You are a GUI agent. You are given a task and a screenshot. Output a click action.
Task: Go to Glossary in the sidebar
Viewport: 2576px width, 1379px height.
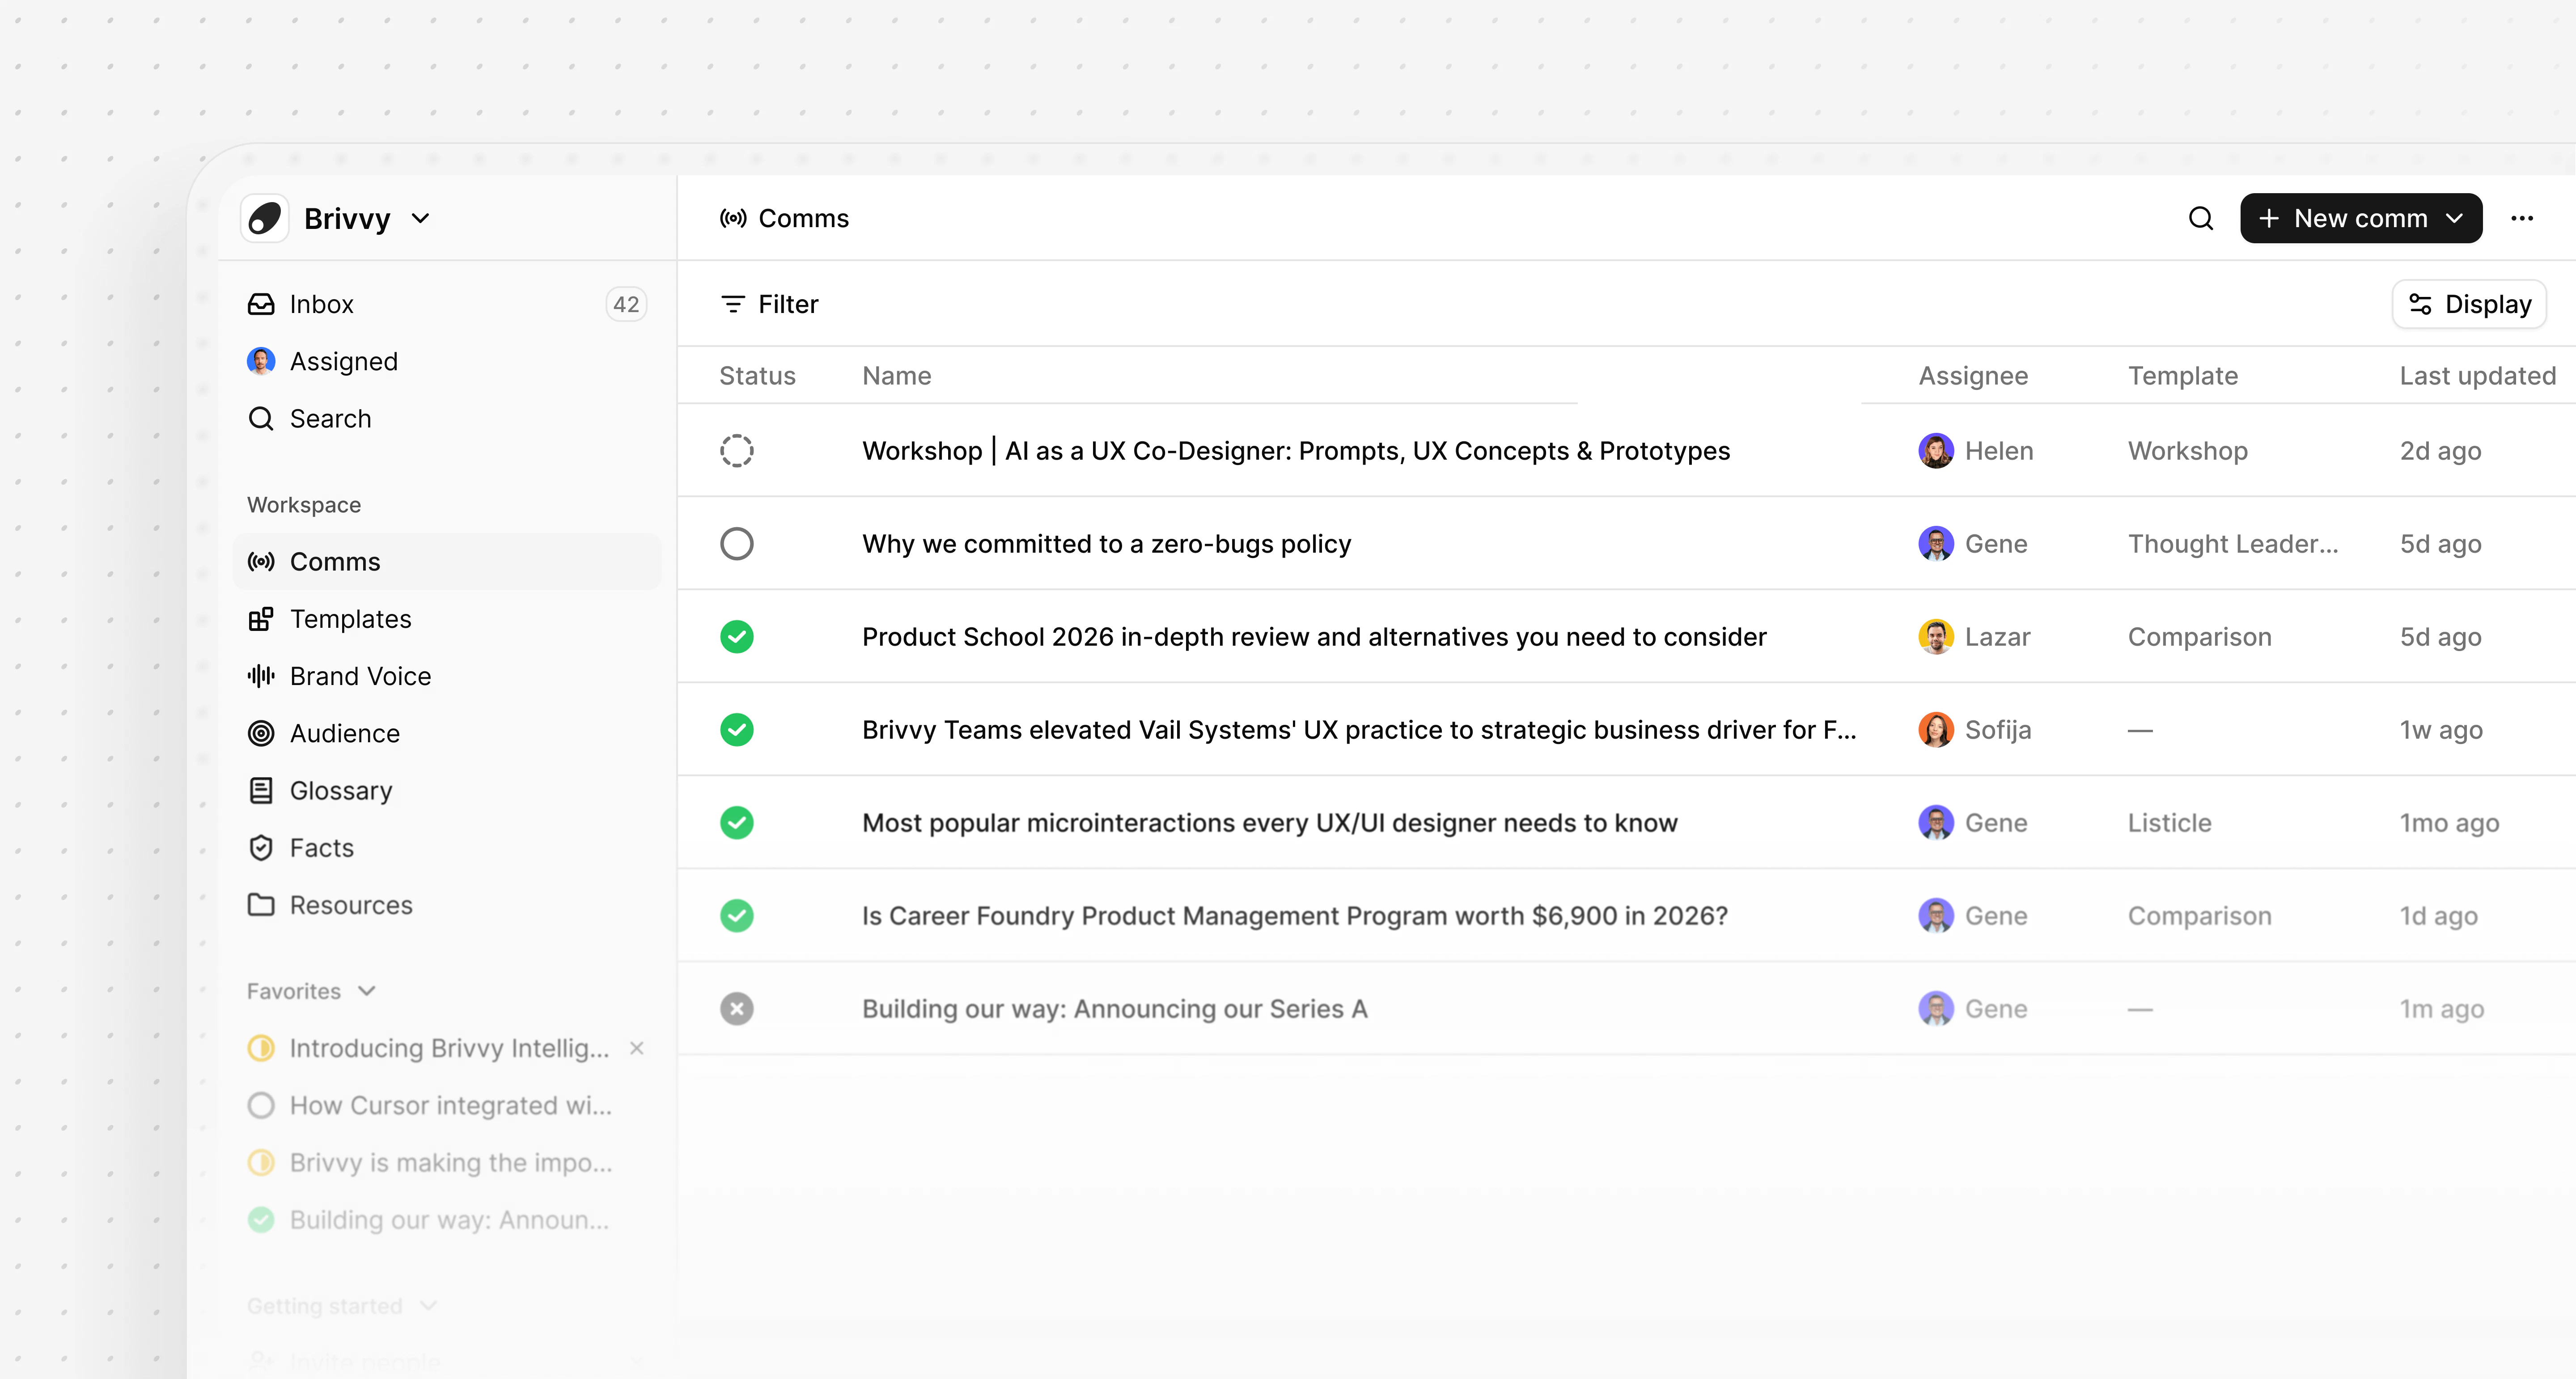pos(340,790)
